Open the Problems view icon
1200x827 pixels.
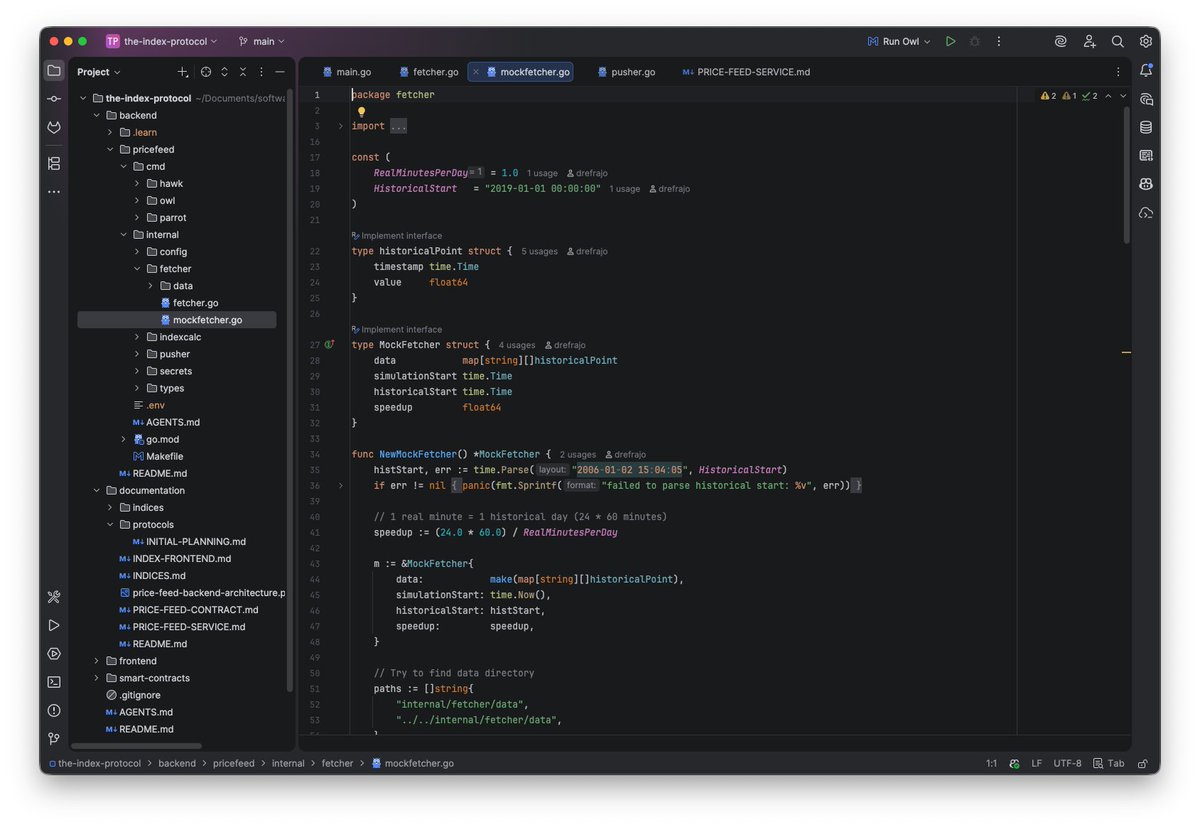[53, 710]
